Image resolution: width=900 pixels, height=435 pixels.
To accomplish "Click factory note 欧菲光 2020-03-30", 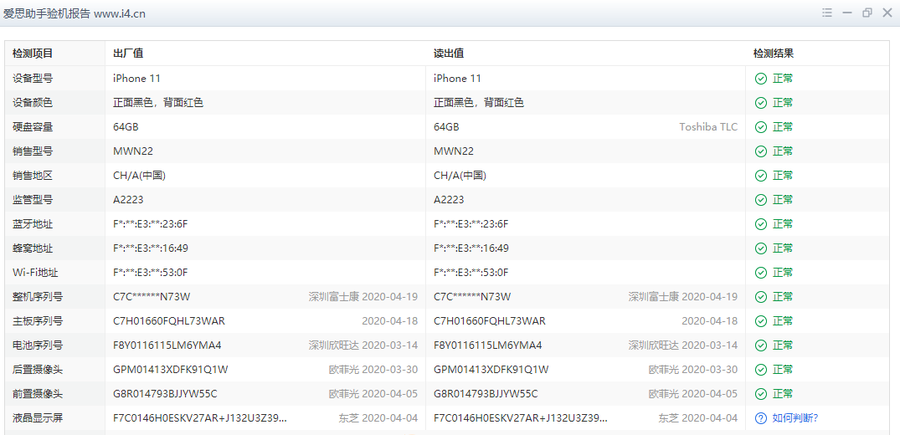I will (x=373, y=370).
